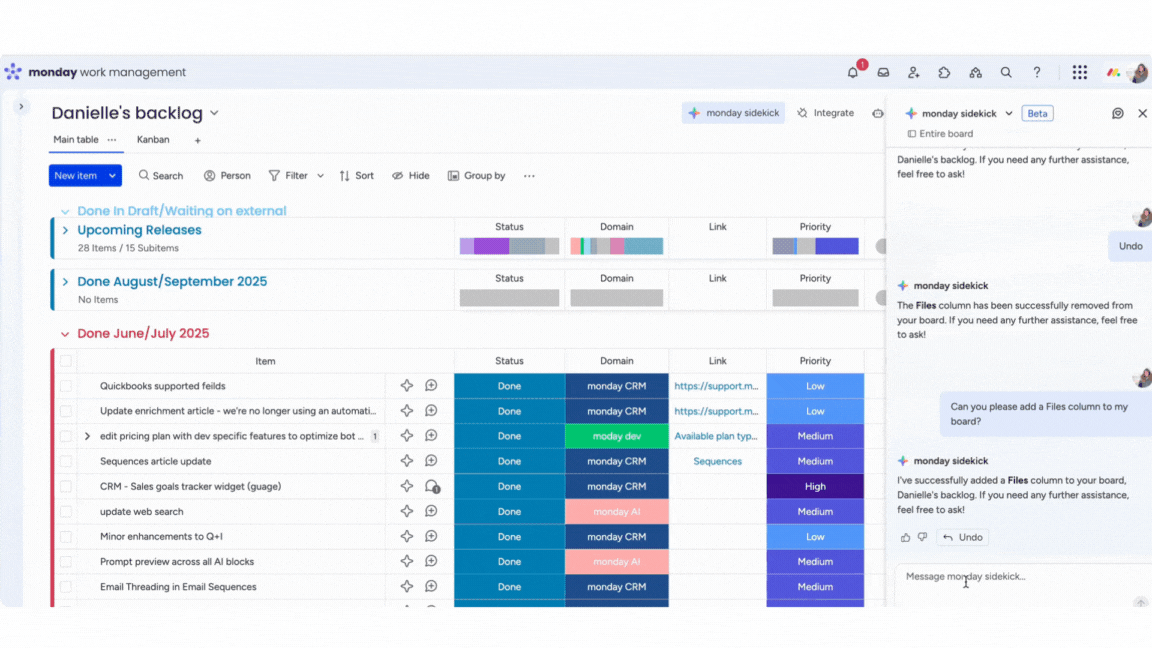Image resolution: width=1152 pixels, height=648 pixels.
Task: Add a new board view with plus
Action: [198, 140]
